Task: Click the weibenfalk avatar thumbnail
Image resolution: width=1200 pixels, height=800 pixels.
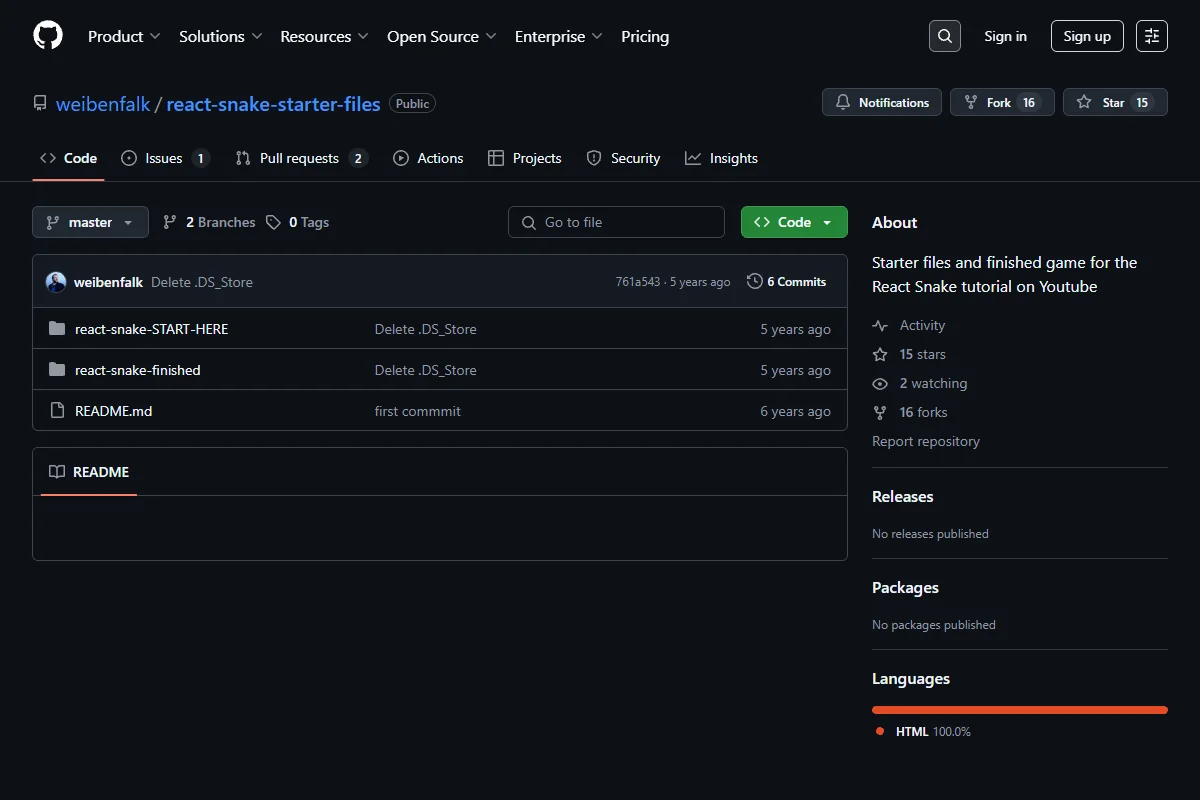Action: click(x=56, y=282)
